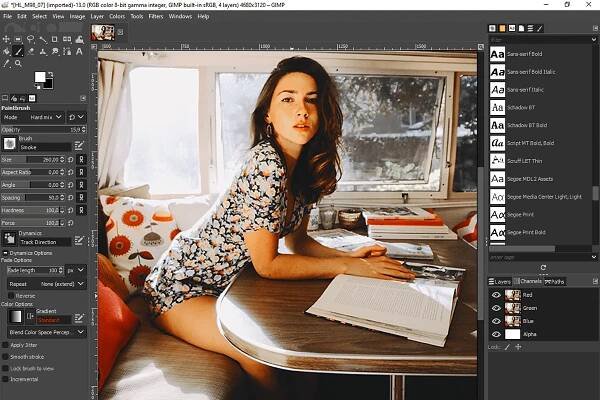Screen dimensions: 600x400
Task: Click the Smoke brush preview icon
Action: tap(9, 145)
